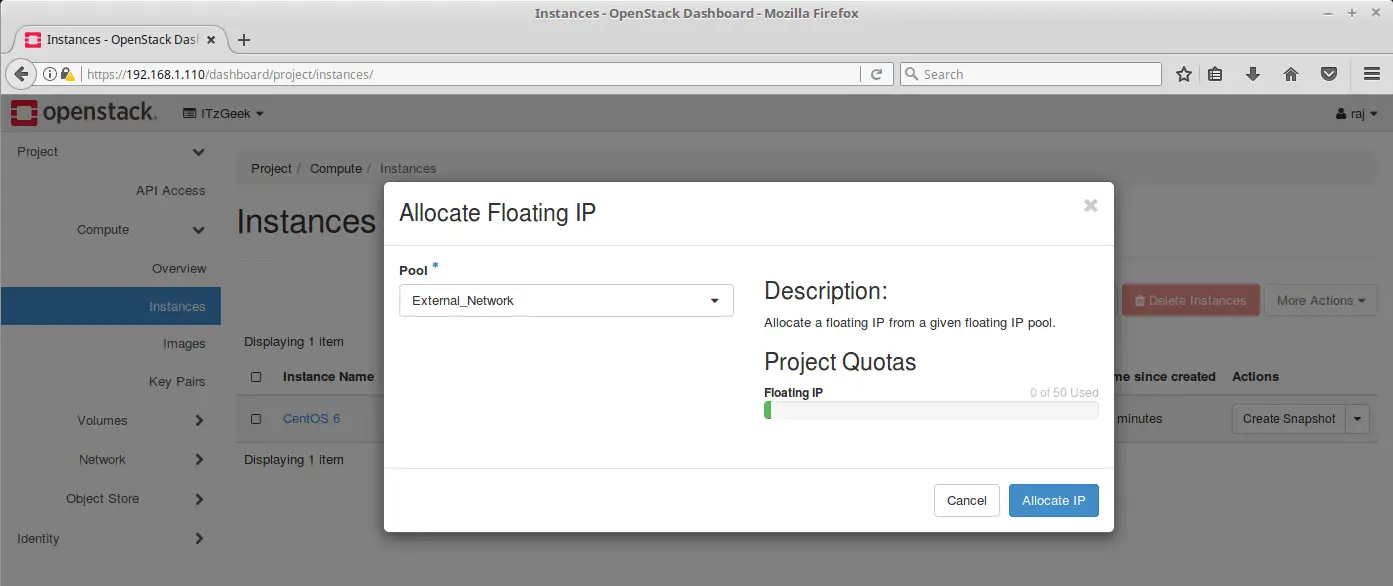This screenshot has width=1393, height=586.
Task: Open new tab with plus icon
Action: point(244,40)
